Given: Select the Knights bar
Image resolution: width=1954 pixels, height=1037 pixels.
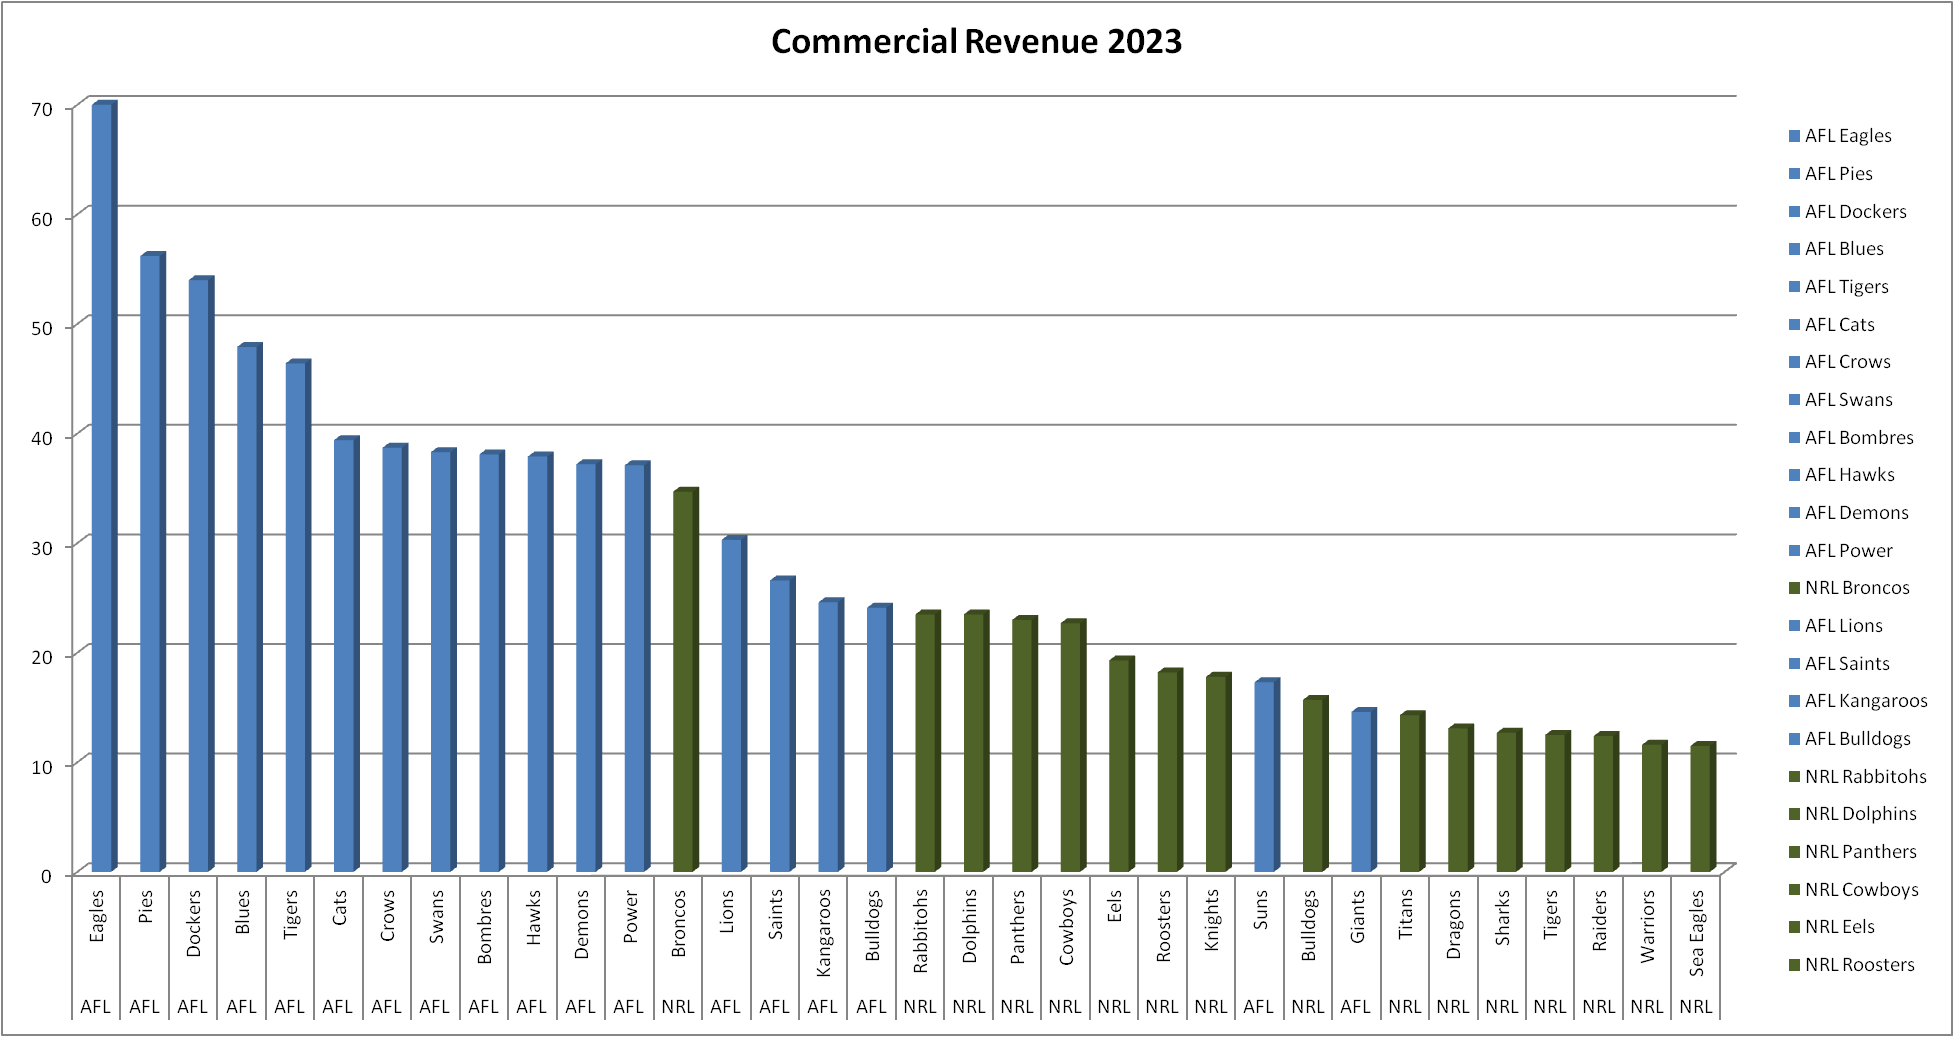Looking at the screenshot, I should (1218, 772).
